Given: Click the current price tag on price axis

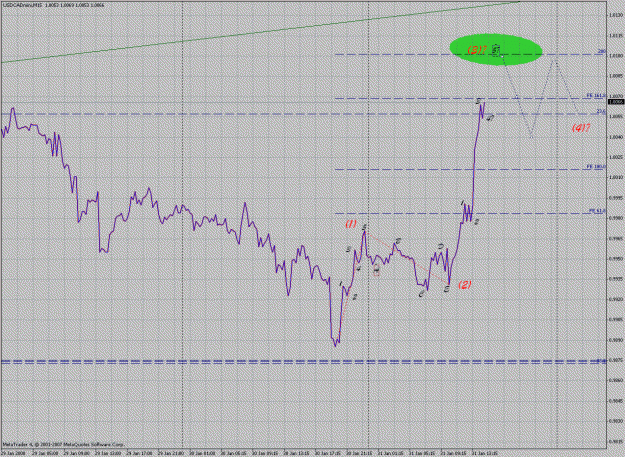Looking at the screenshot, I should click(x=615, y=102).
